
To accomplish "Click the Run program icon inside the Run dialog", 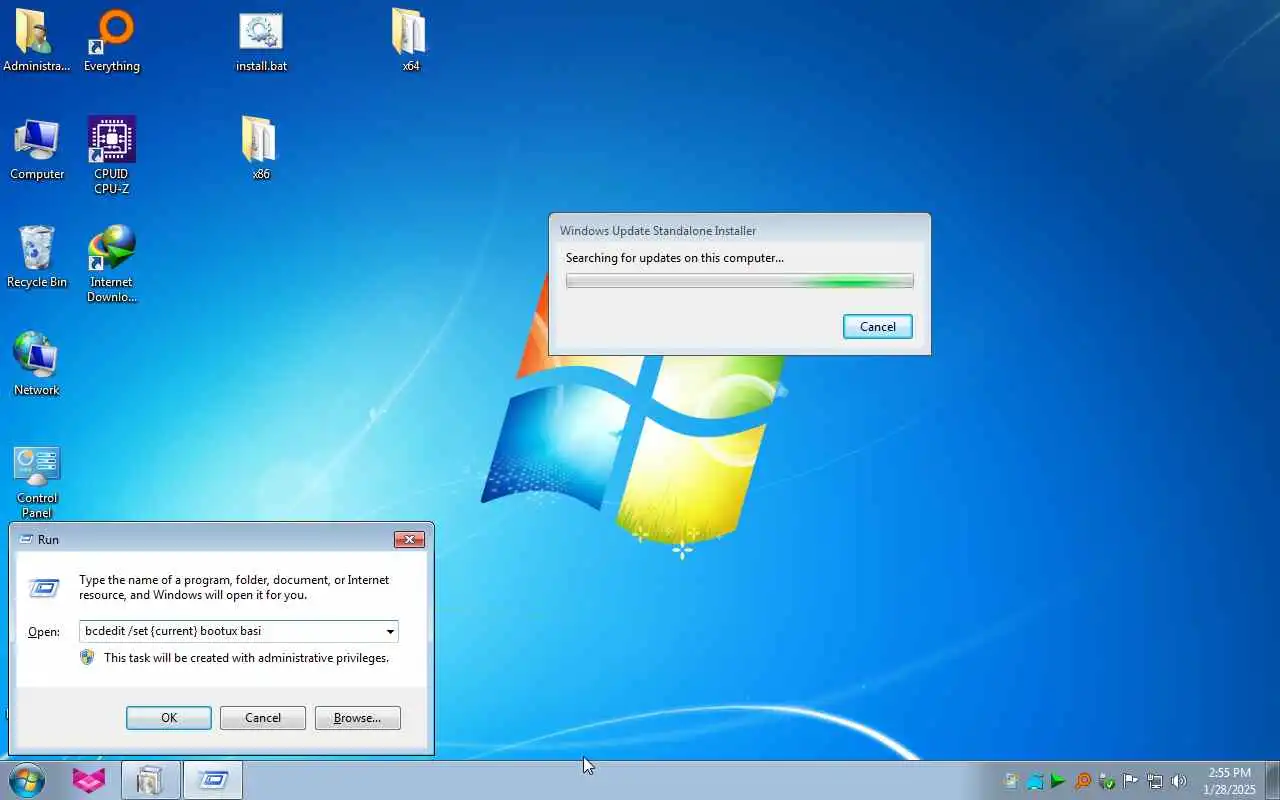I will [44, 588].
